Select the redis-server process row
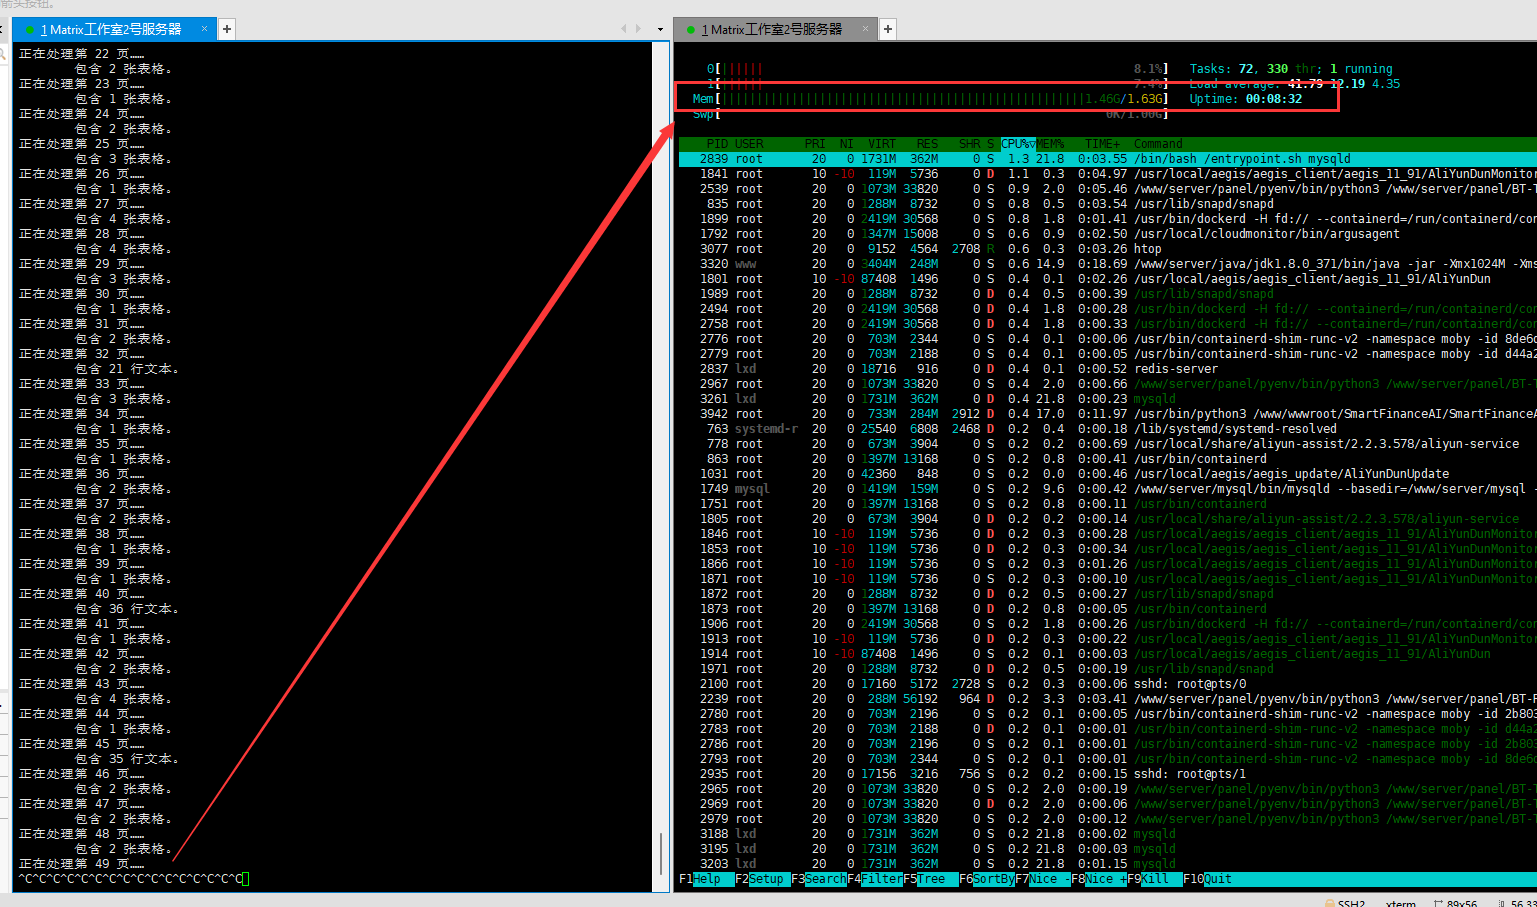This screenshot has height=907, width=1537. 1107,369
